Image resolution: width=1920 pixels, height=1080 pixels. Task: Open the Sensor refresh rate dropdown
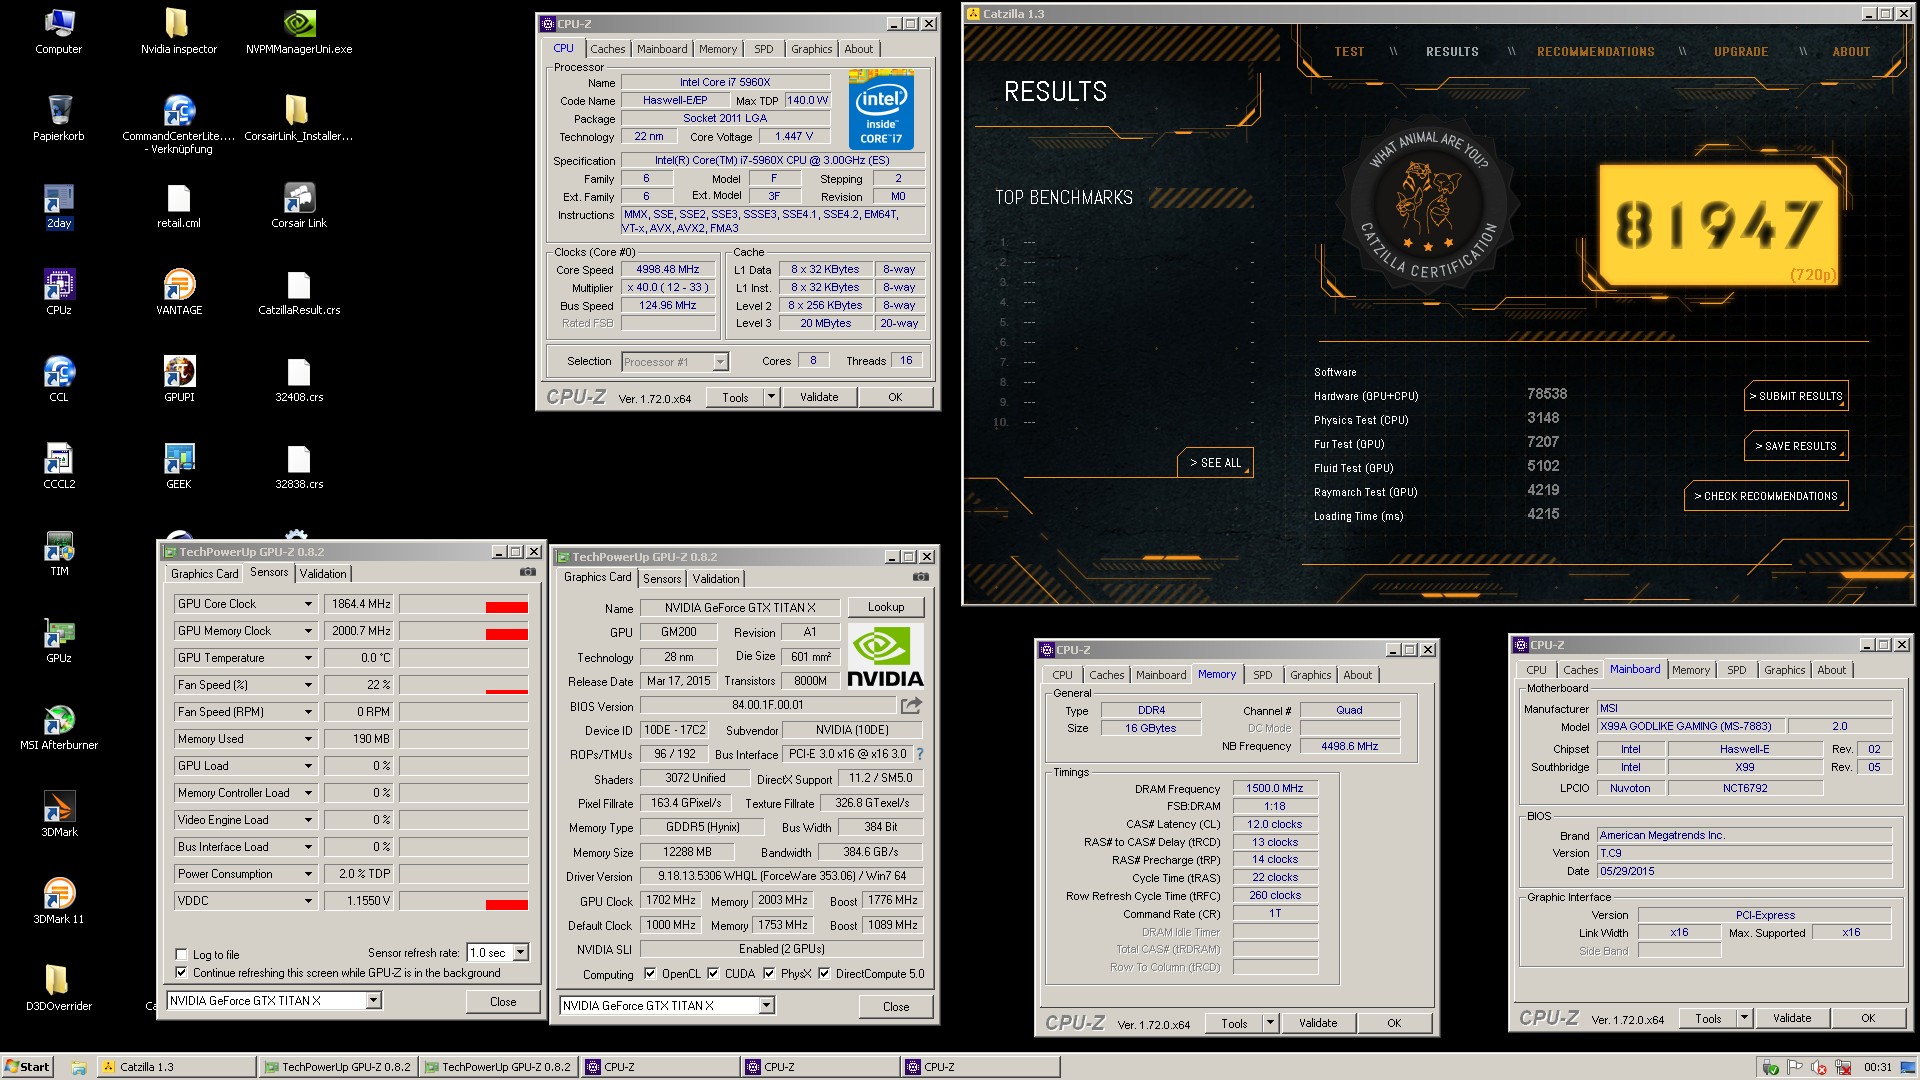tap(520, 953)
